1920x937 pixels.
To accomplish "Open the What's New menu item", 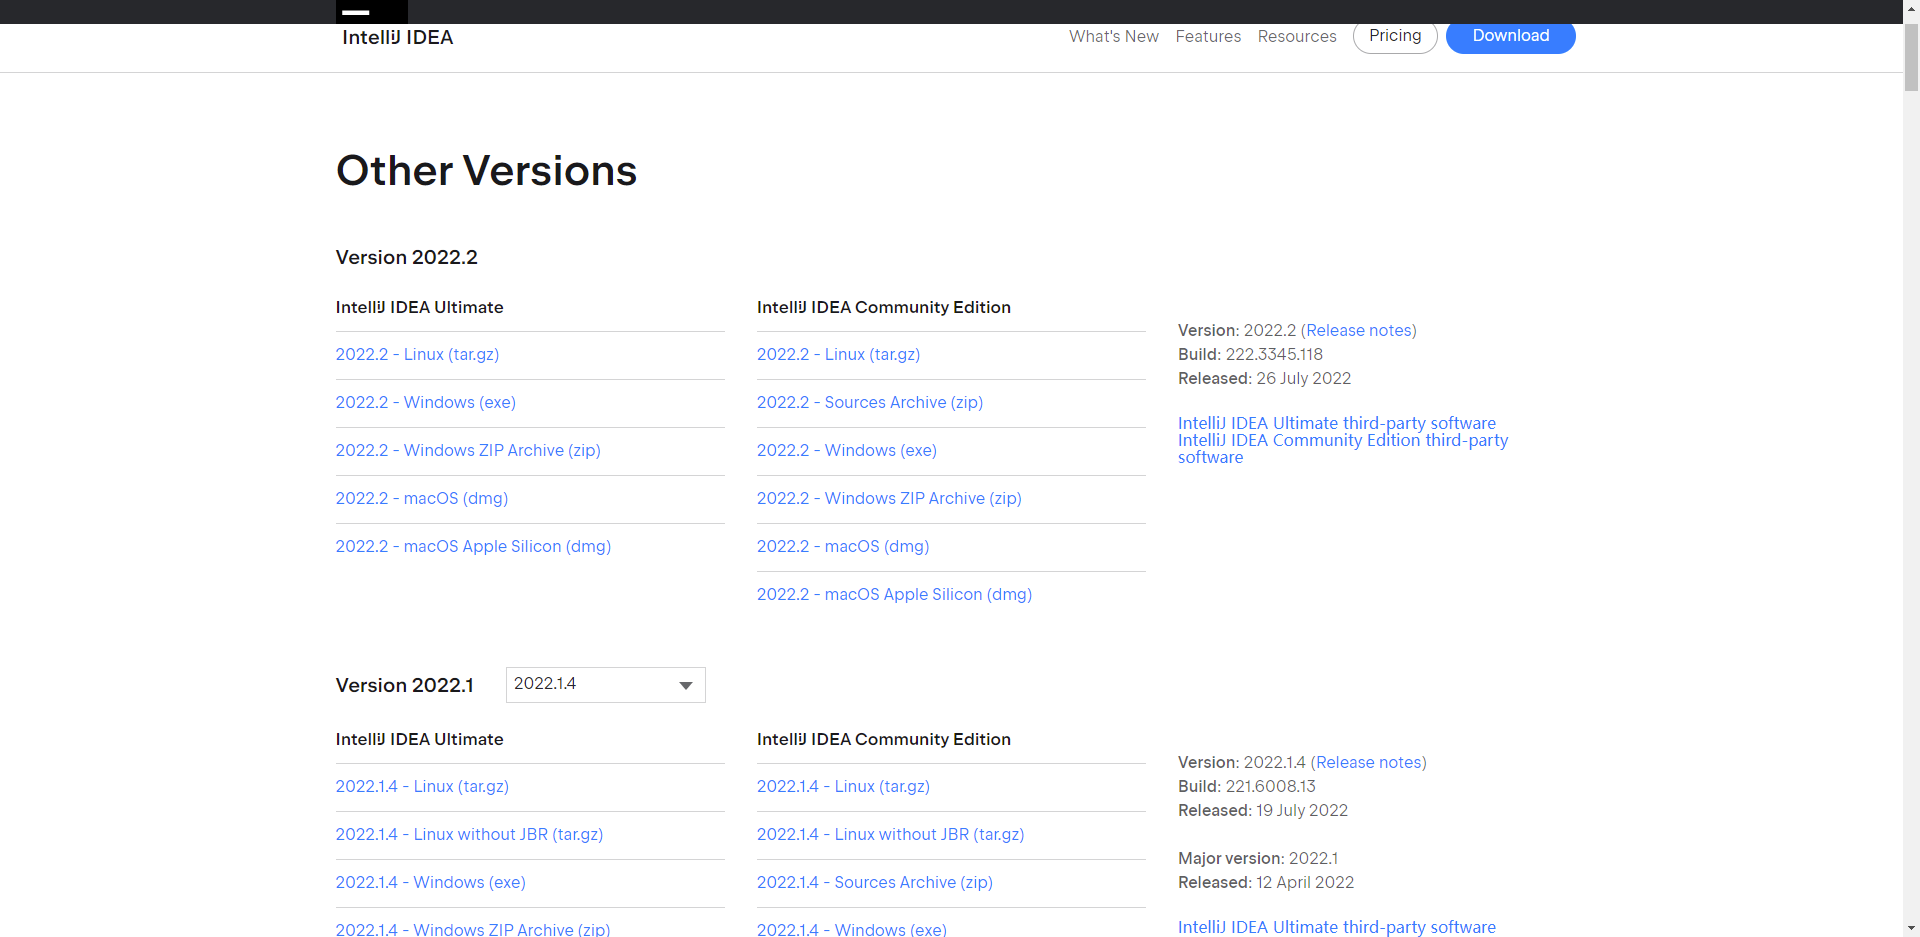I will click(x=1113, y=36).
